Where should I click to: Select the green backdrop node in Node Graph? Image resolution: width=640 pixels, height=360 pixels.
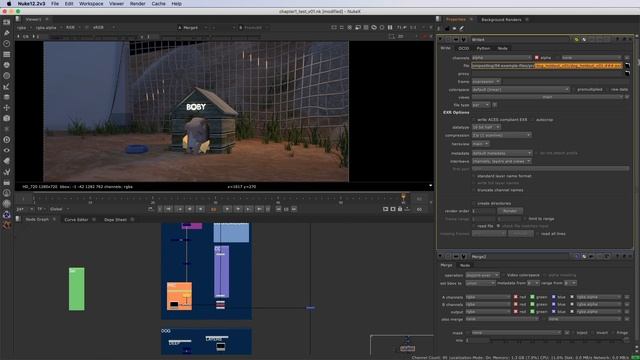point(77,289)
